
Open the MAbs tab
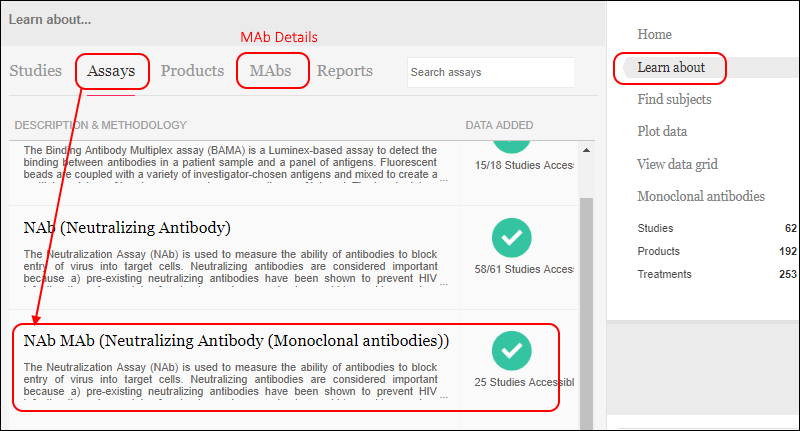(270, 70)
